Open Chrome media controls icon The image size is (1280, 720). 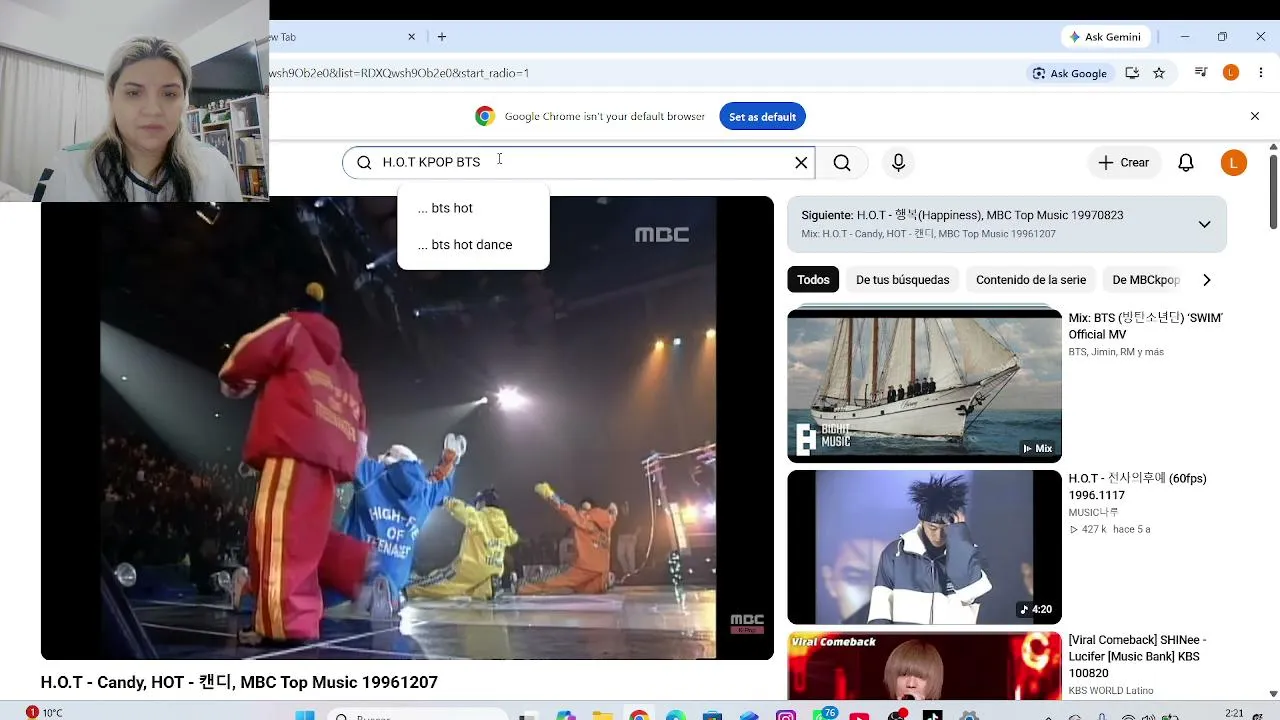[x=1201, y=73]
